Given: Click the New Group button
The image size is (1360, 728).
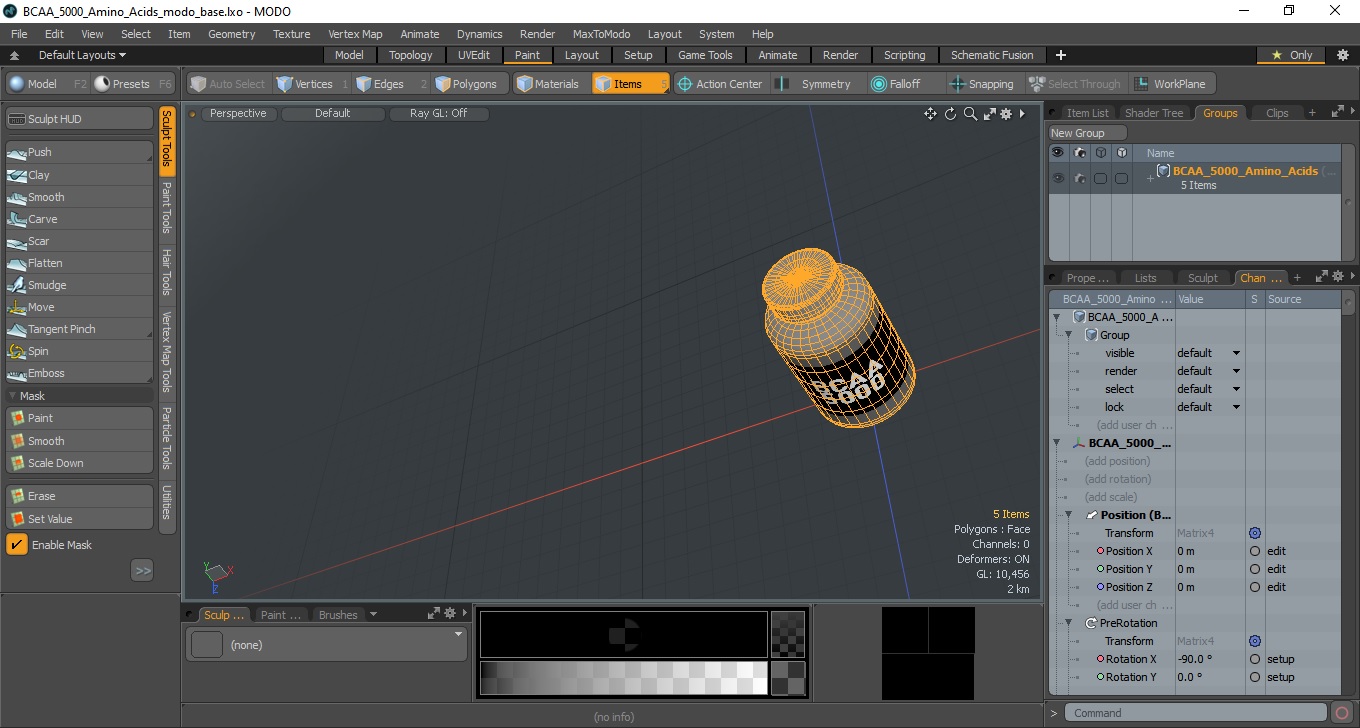Looking at the screenshot, I should point(1087,133).
